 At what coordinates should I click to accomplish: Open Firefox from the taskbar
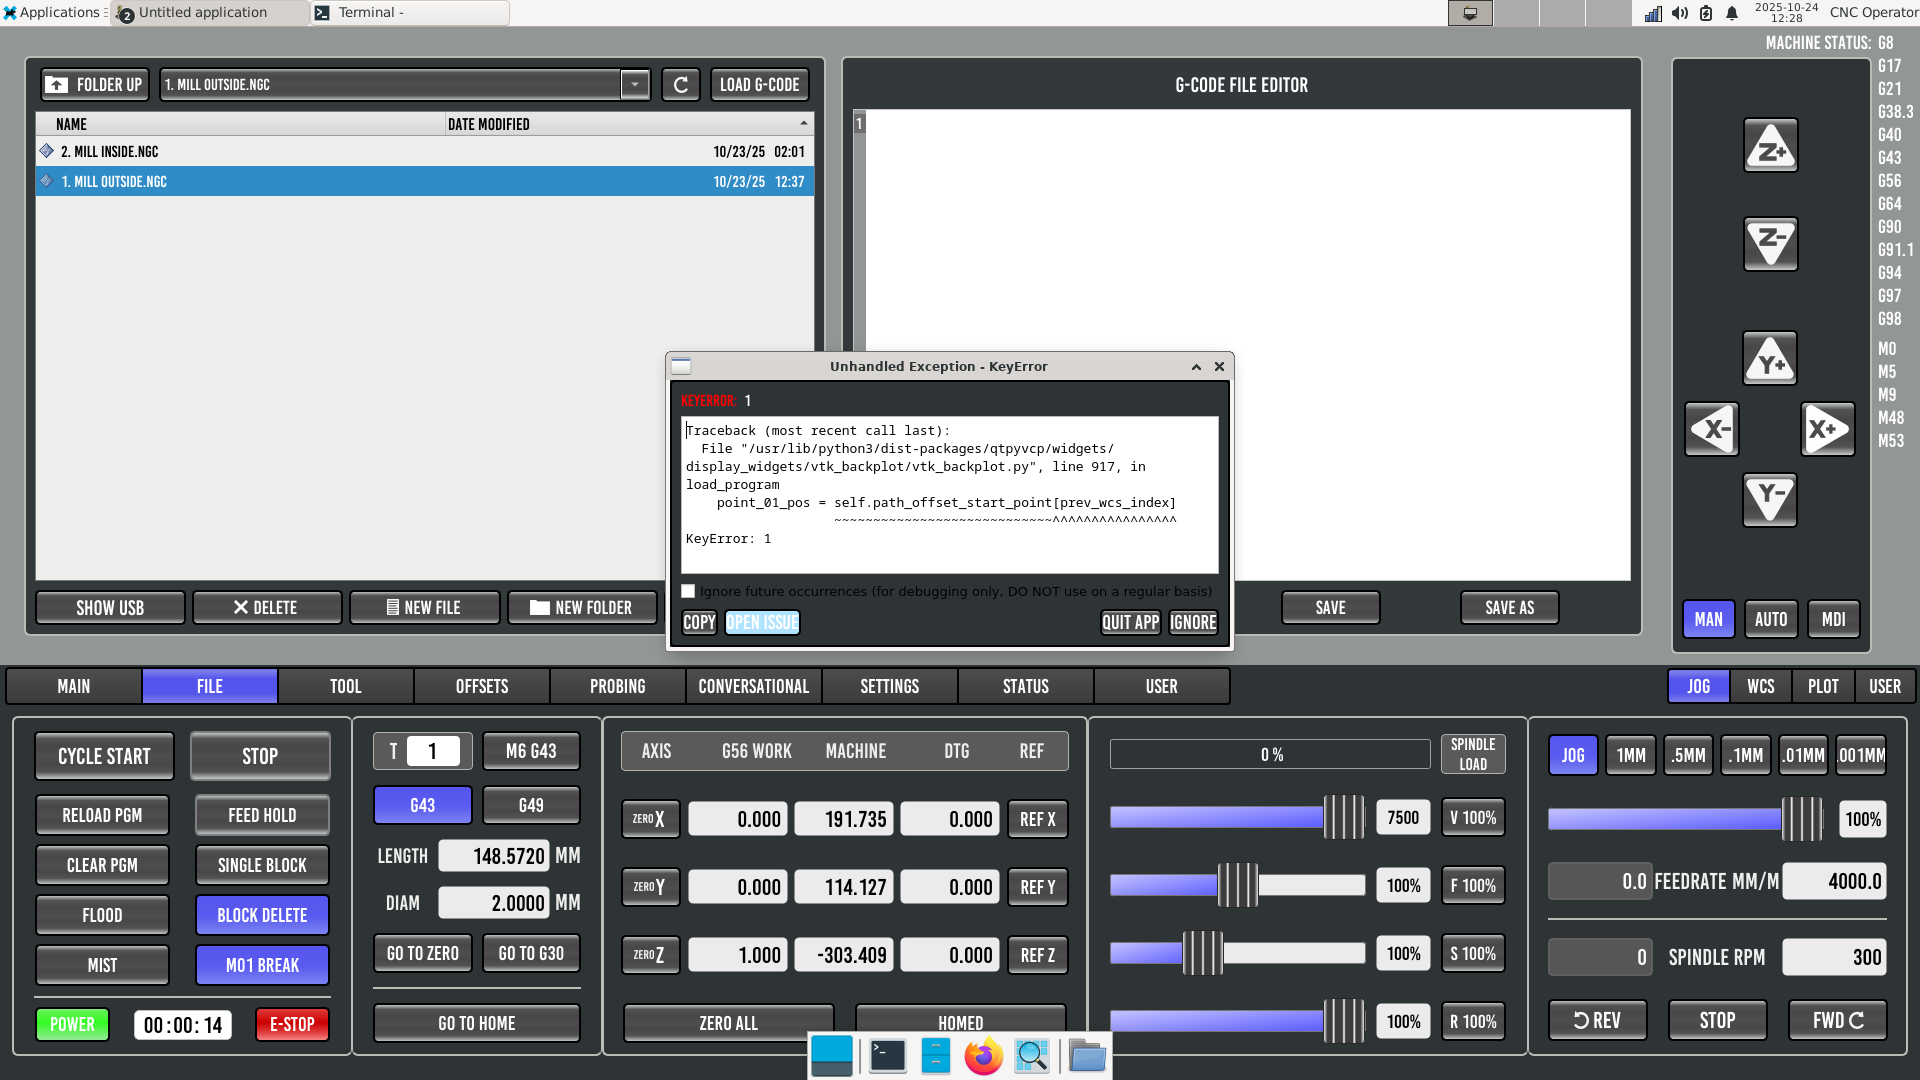point(983,1056)
